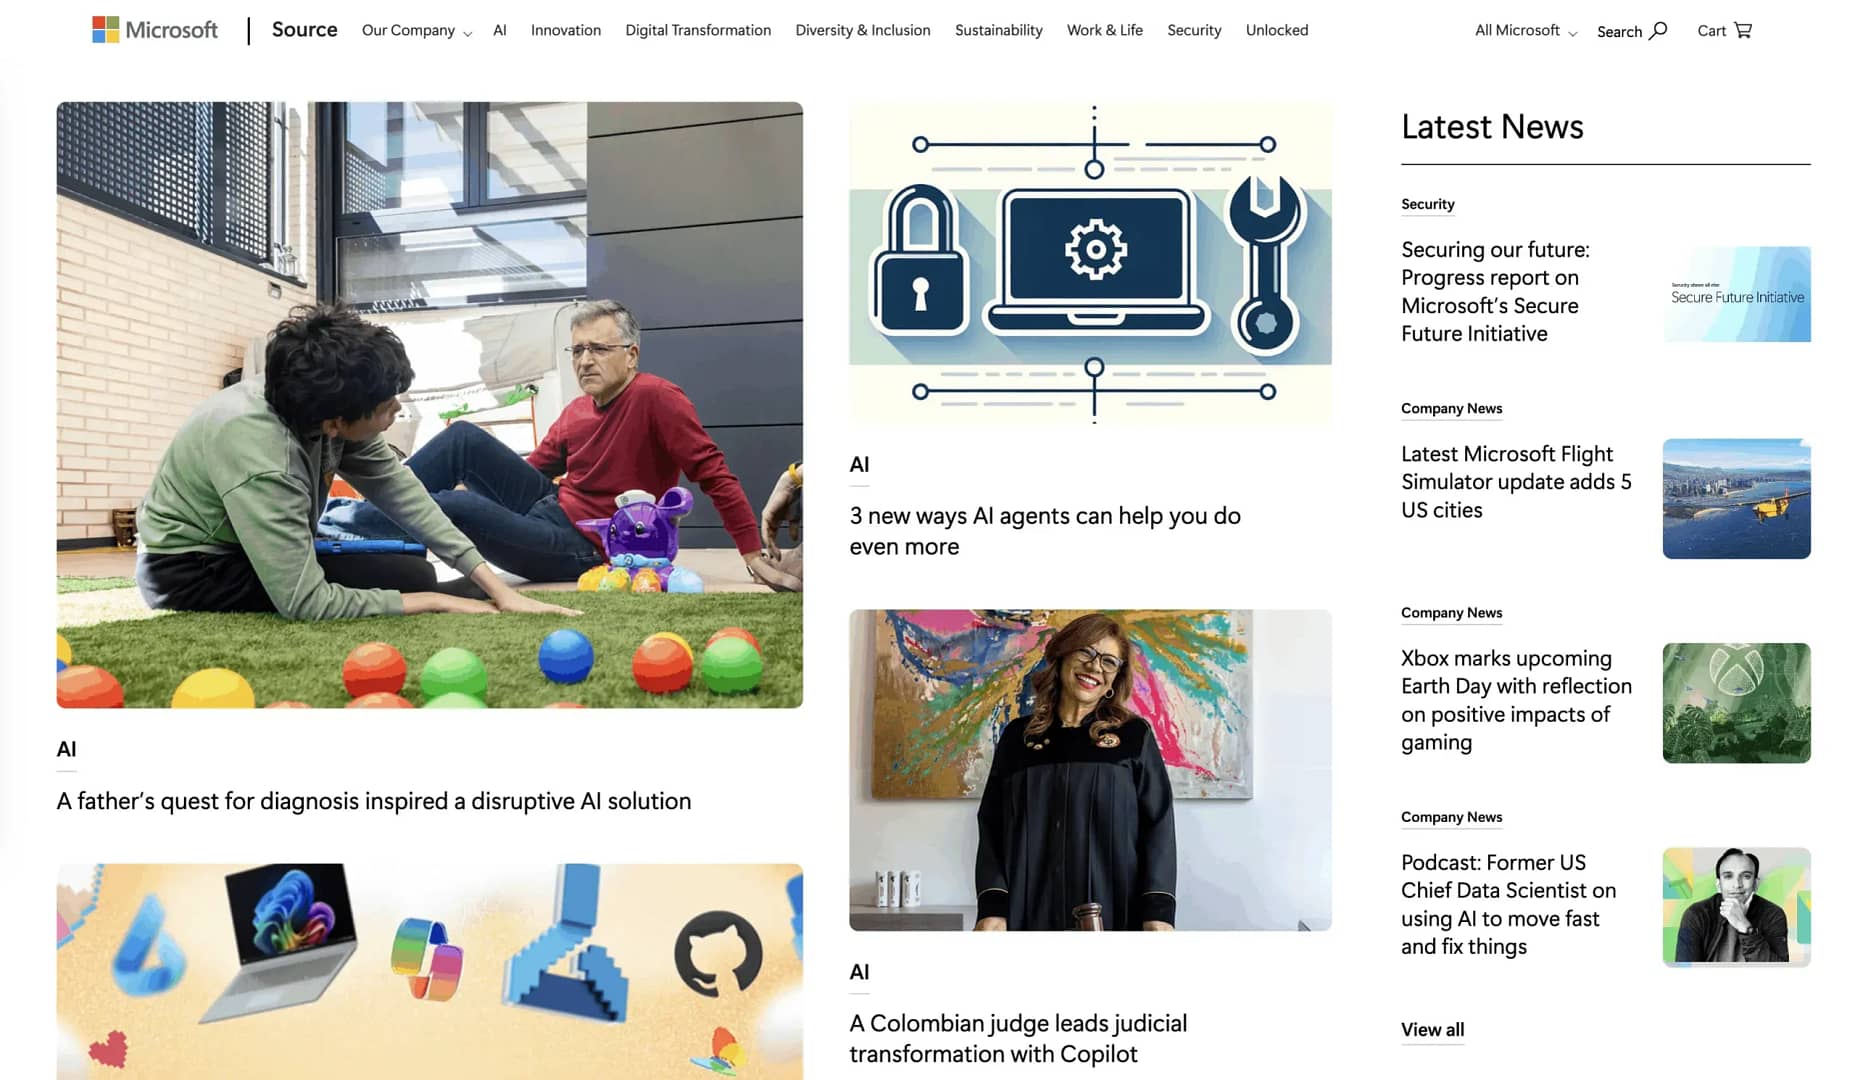1855x1080 pixels.
Task: Click View all latest news
Action: [1432, 1029]
